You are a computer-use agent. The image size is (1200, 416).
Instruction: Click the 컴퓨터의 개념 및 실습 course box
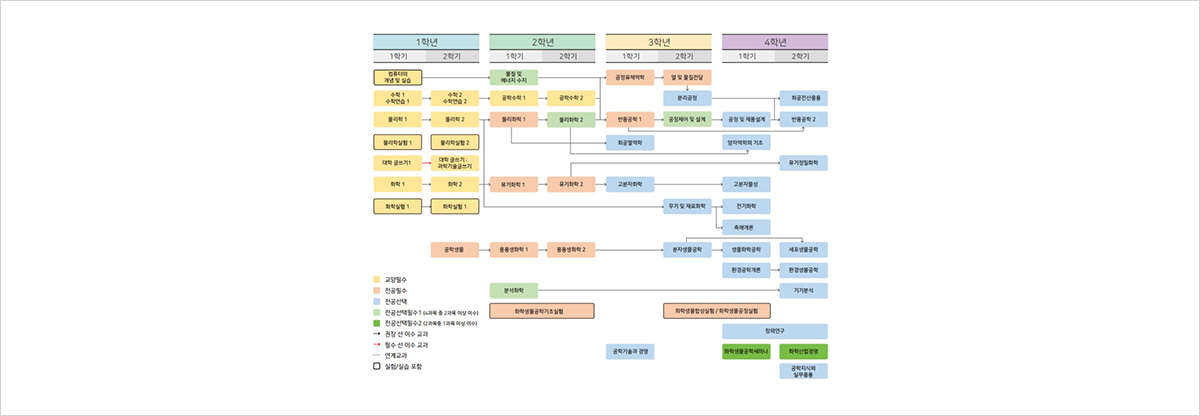pos(398,77)
